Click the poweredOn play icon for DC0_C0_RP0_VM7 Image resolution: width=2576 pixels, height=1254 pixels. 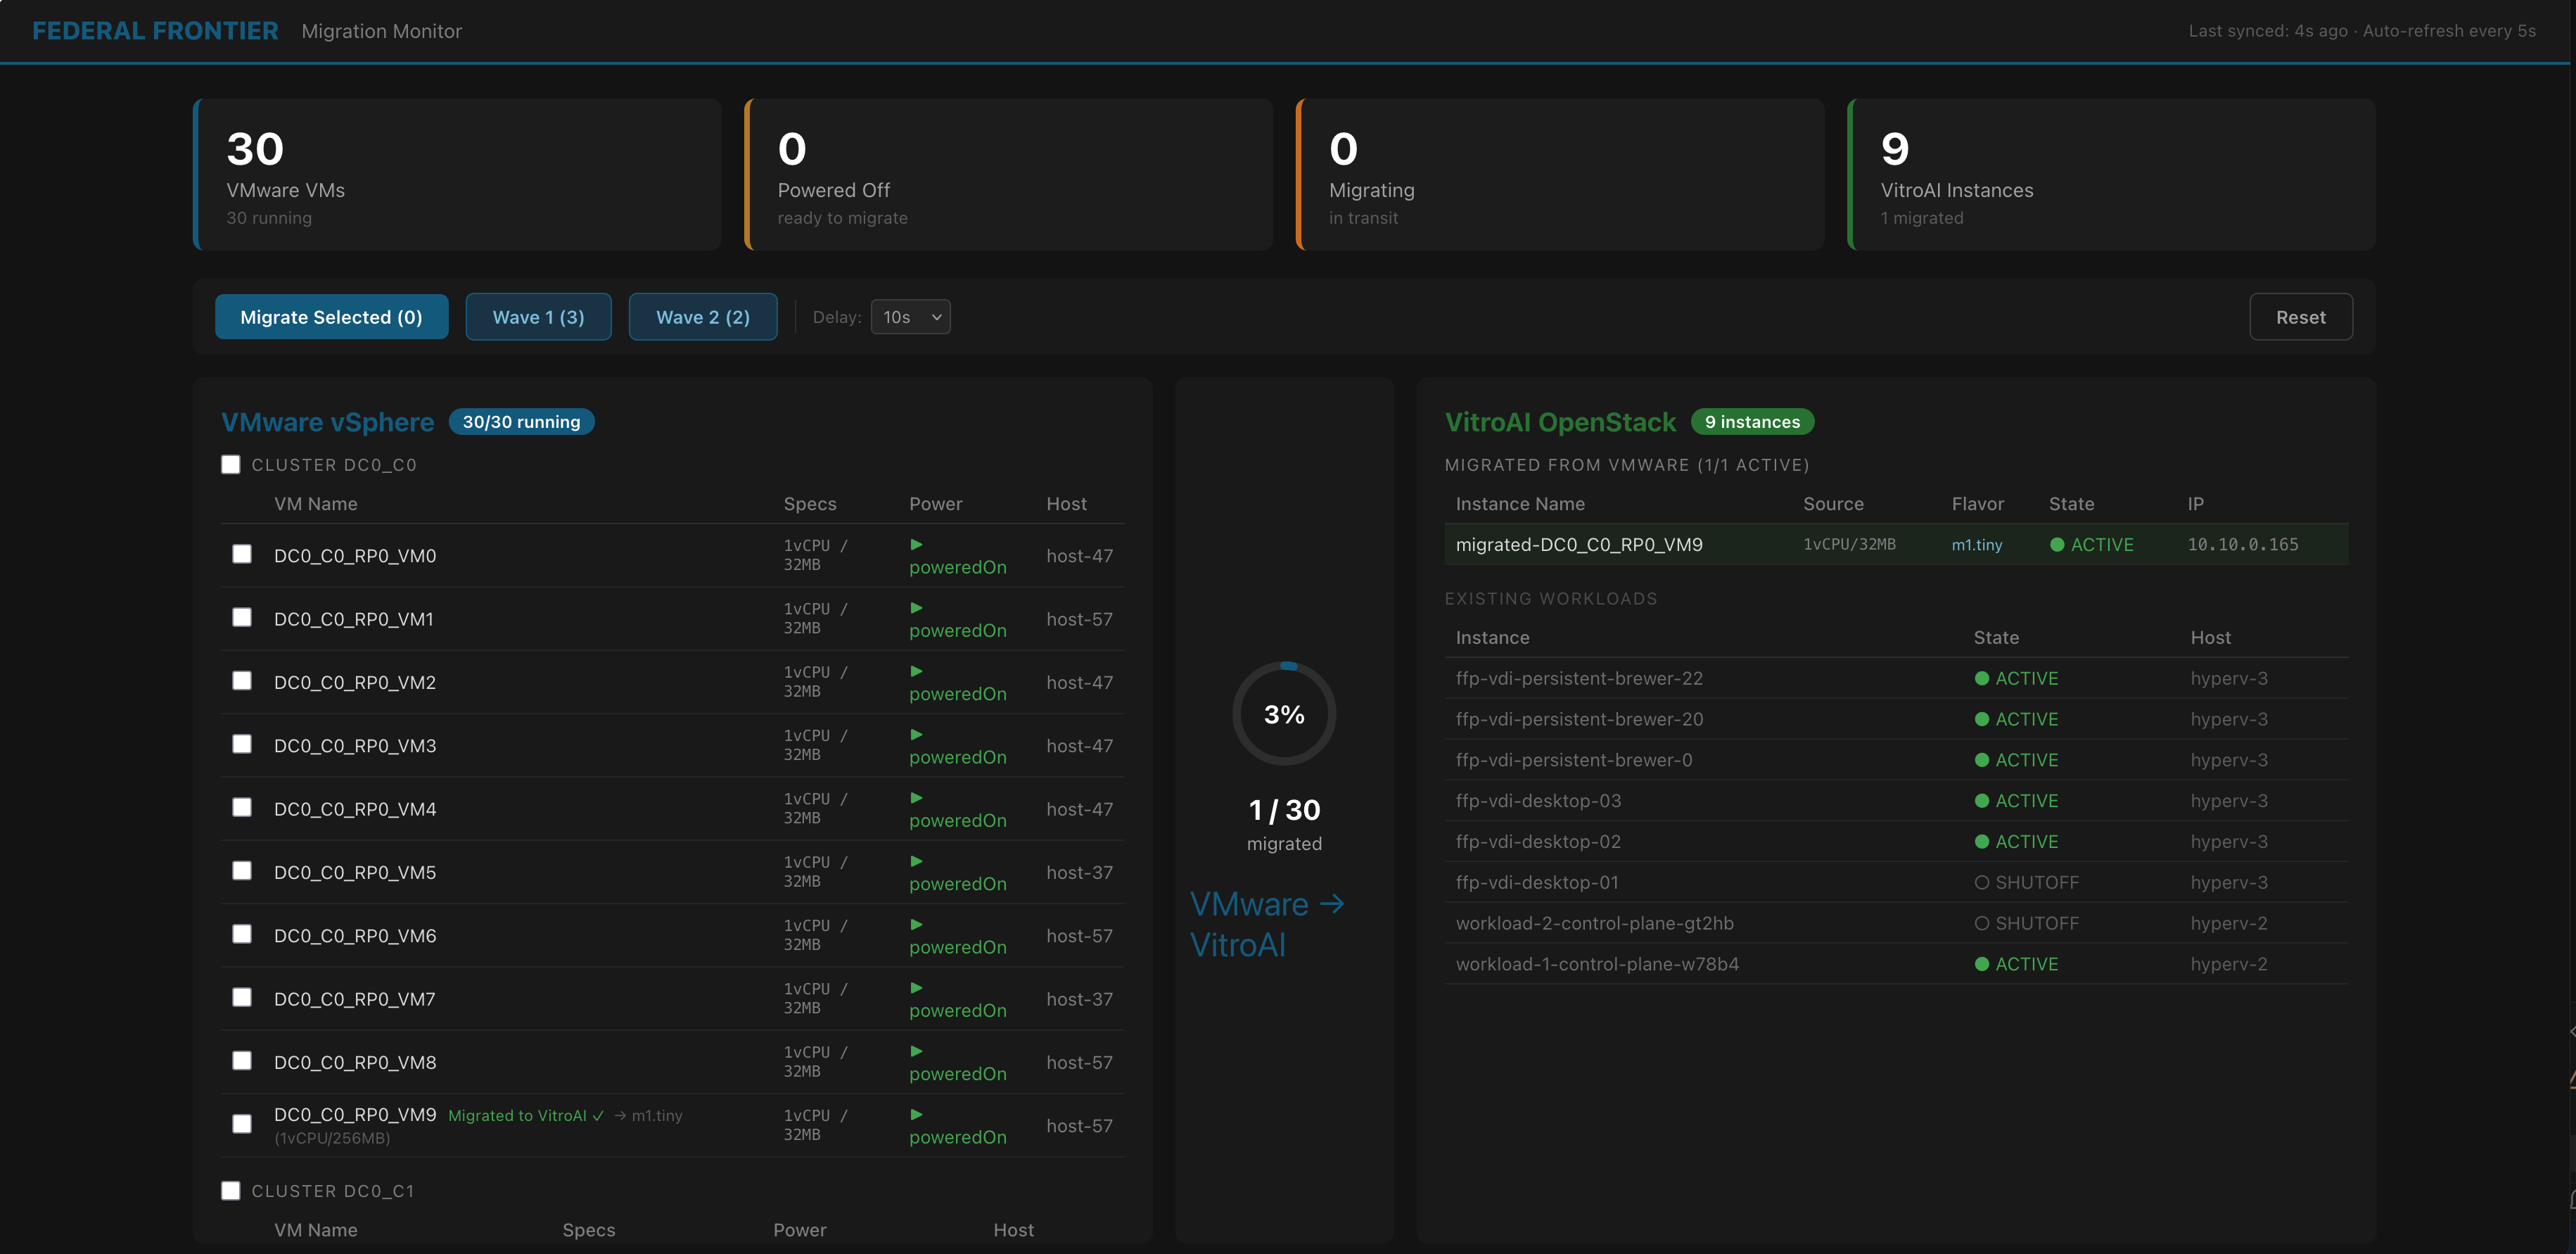pos(916,988)
